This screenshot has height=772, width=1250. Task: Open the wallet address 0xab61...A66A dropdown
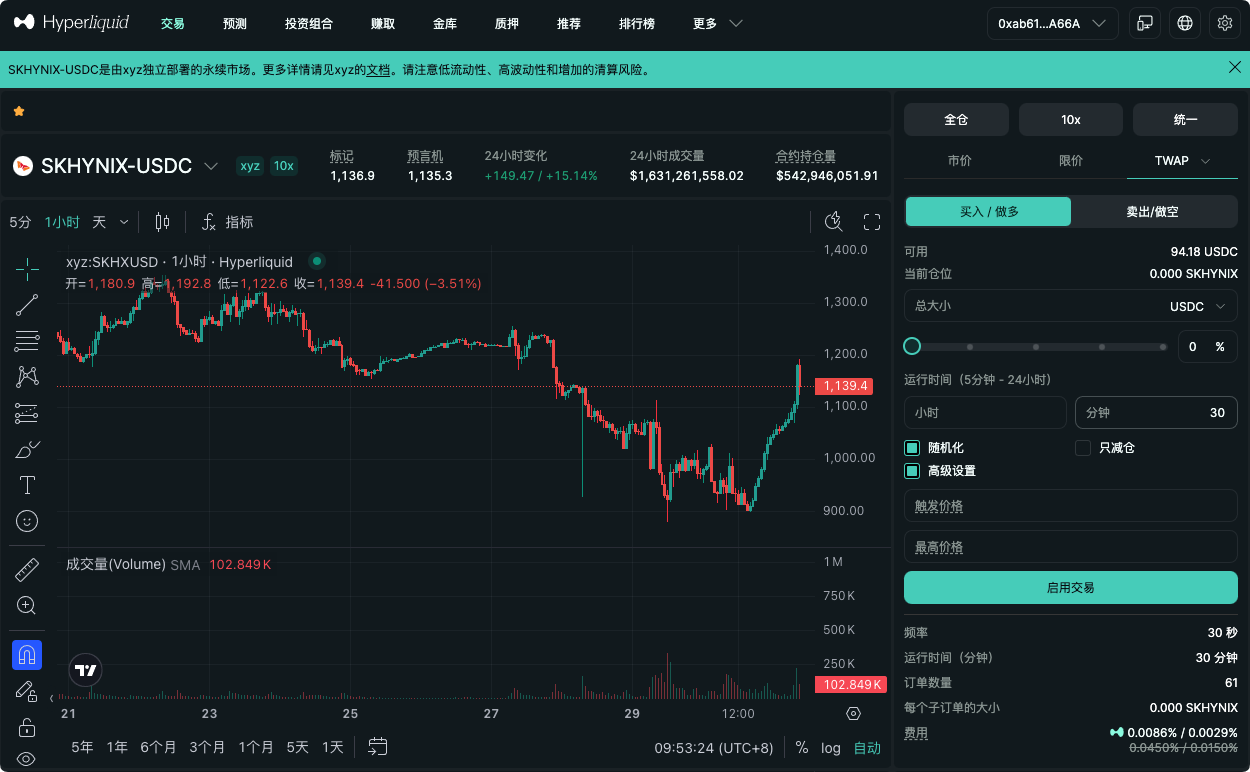click(1052, 23)
